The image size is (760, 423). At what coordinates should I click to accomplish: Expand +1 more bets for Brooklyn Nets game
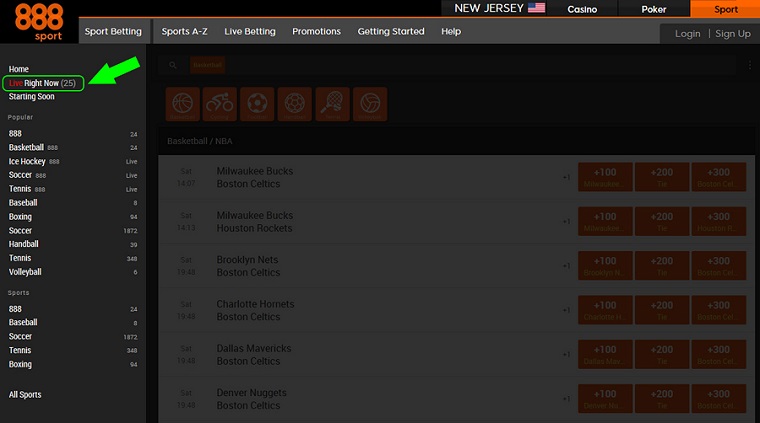(x=566, y=266)
